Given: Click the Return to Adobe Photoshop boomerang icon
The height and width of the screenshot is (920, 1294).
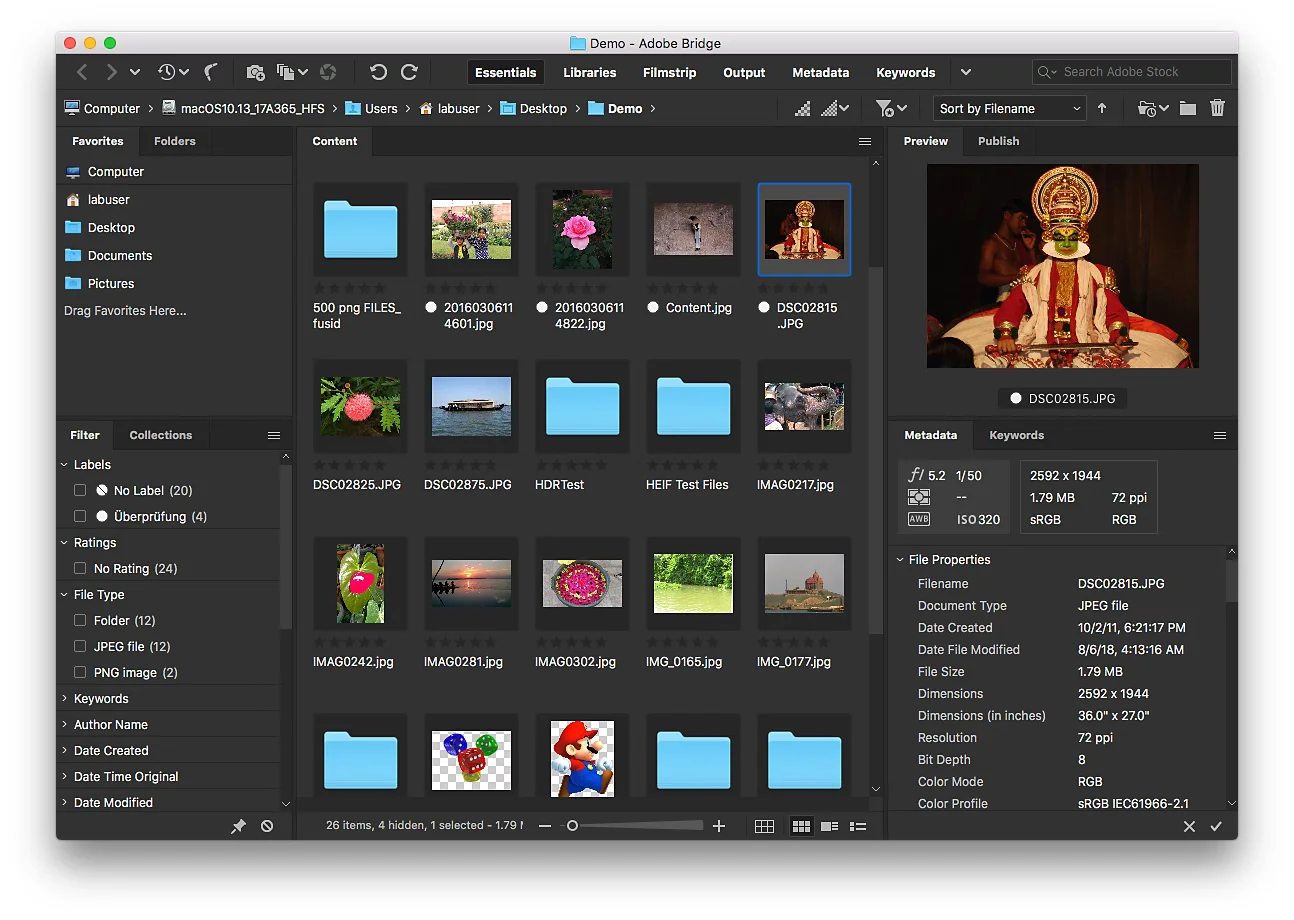Looking at the screenshot, I should click(211, 72).
